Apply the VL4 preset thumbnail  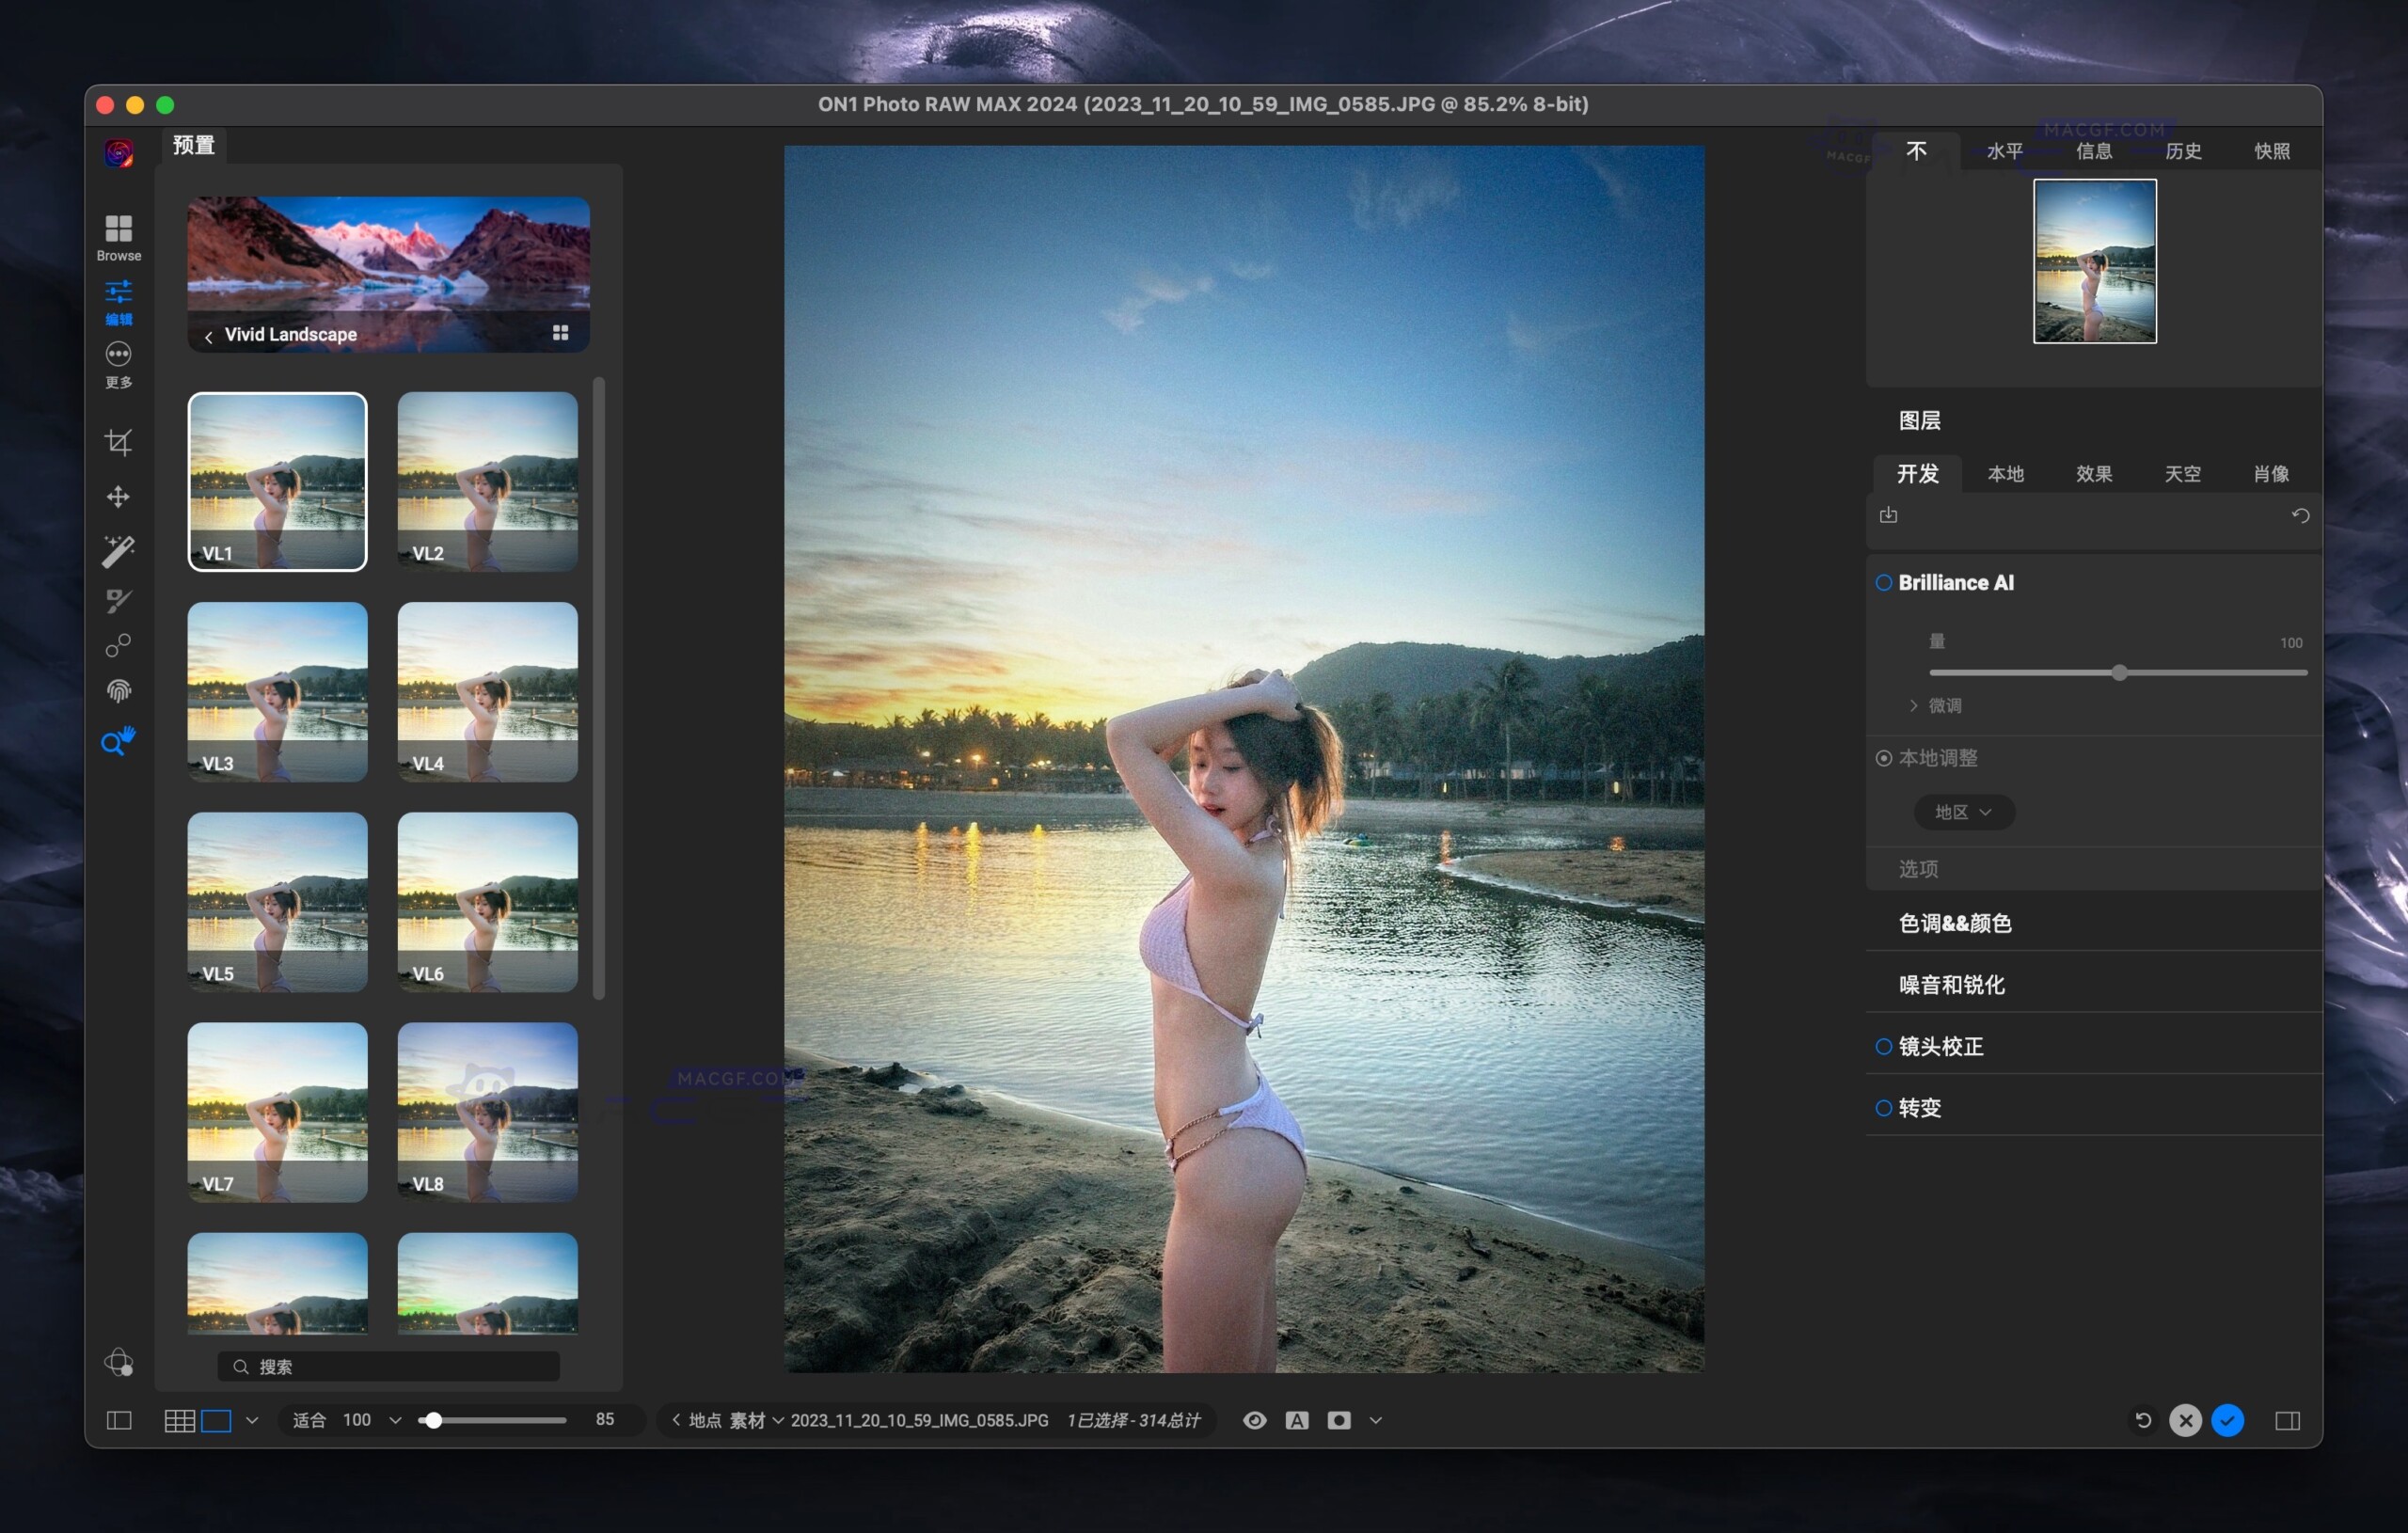(x=487, y=692)
